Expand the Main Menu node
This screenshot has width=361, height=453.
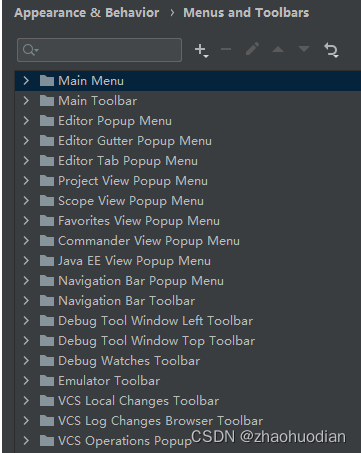[26, 81]
